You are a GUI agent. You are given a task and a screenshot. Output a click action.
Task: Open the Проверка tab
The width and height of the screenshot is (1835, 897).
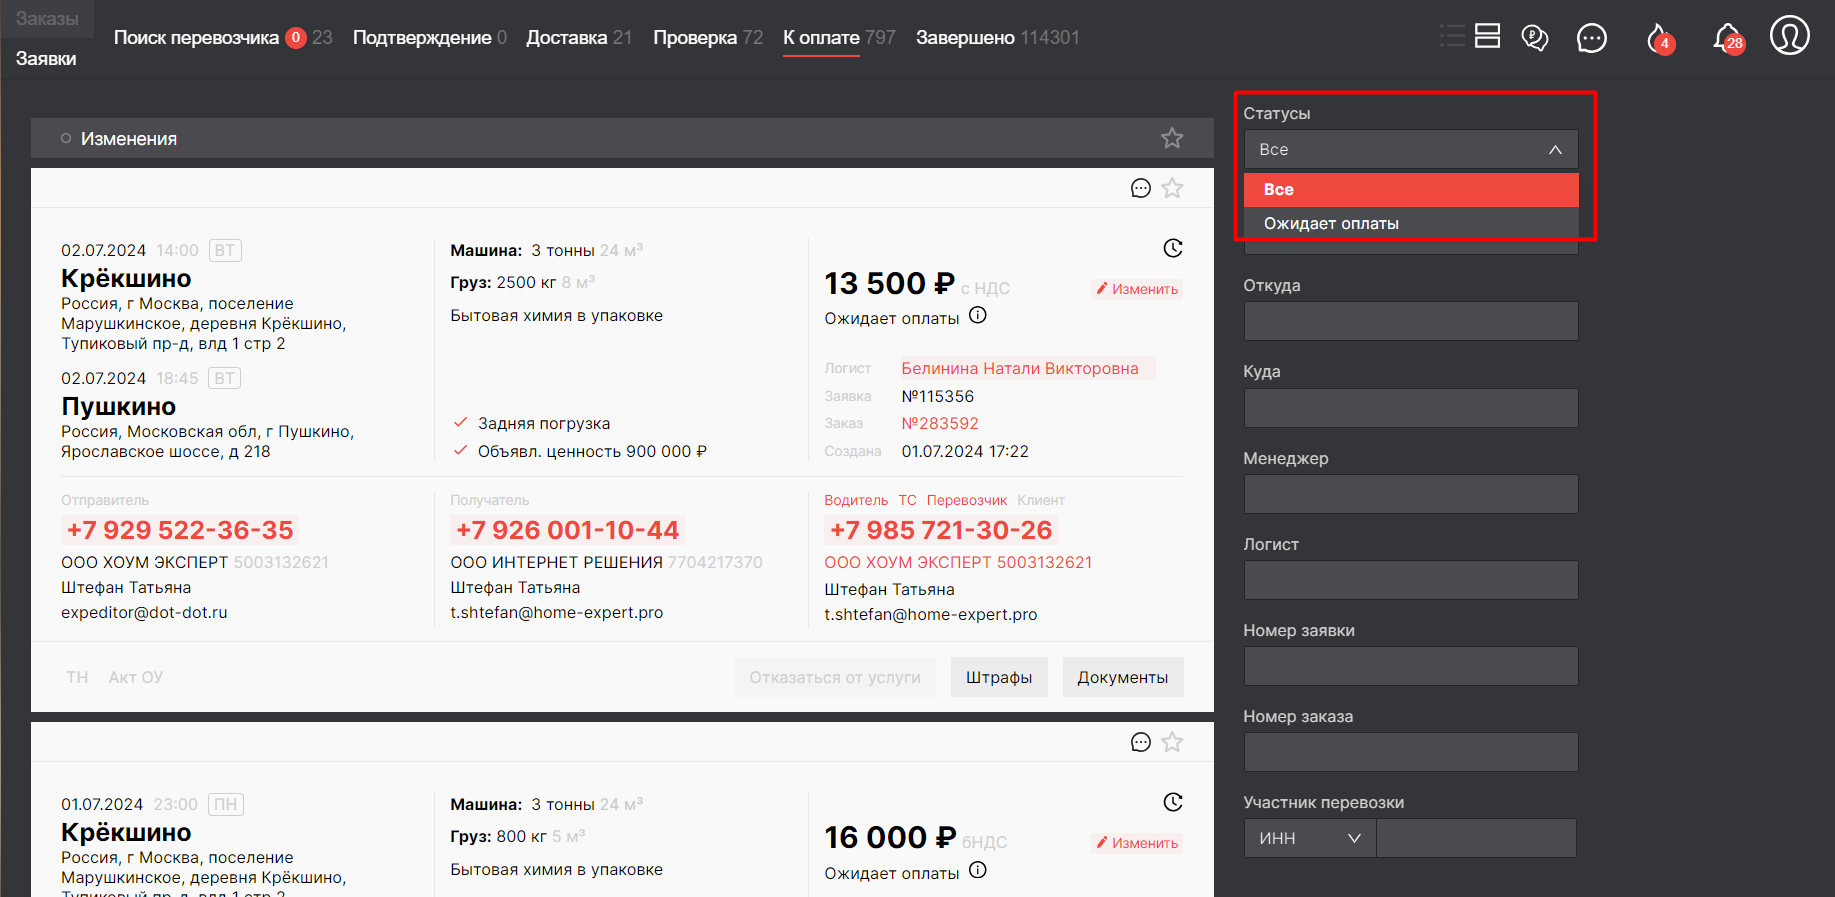click(x=695, y=37)
